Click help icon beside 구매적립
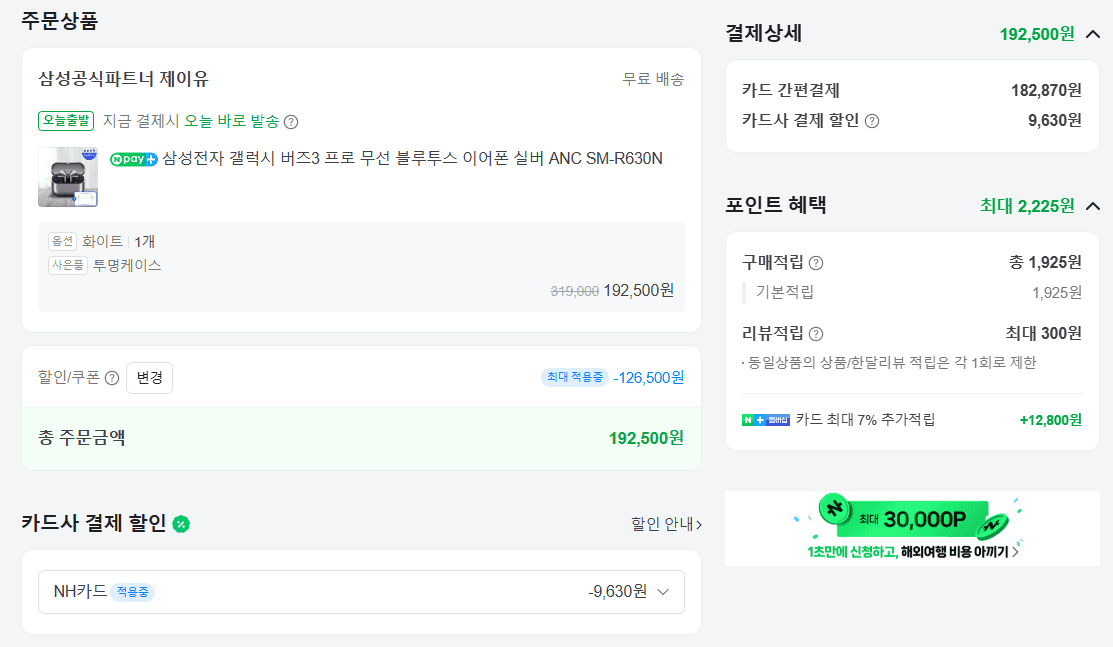The width and height of the screenshot is (1113, 647). pyautogui.click(x=816, y=263)
